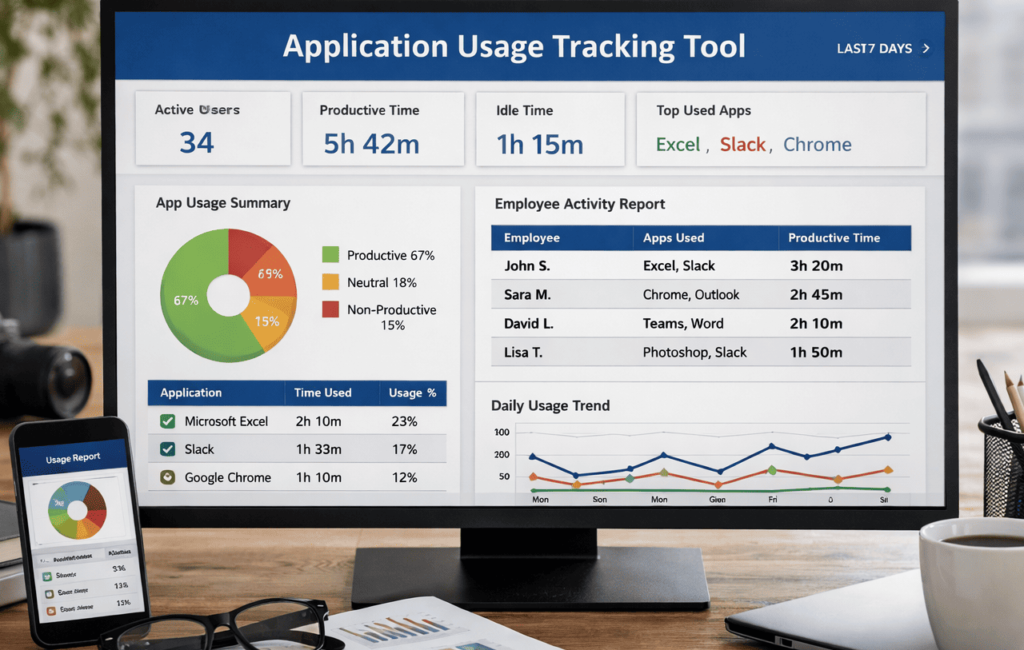Sort by the Productive Time column header
Image resolution: width=1024 pixels, height=650 pixels.
(x=836, y=238)
